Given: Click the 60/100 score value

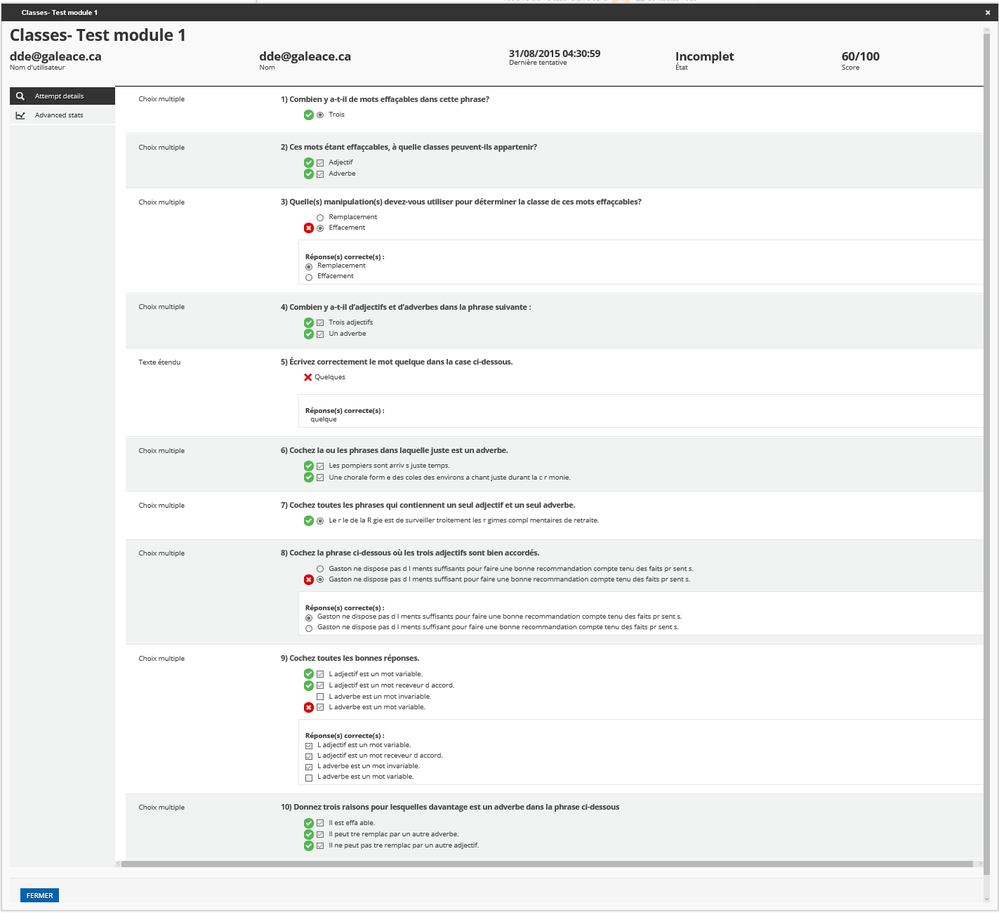Looking at the screenshot, I should (x=860, y=56).
